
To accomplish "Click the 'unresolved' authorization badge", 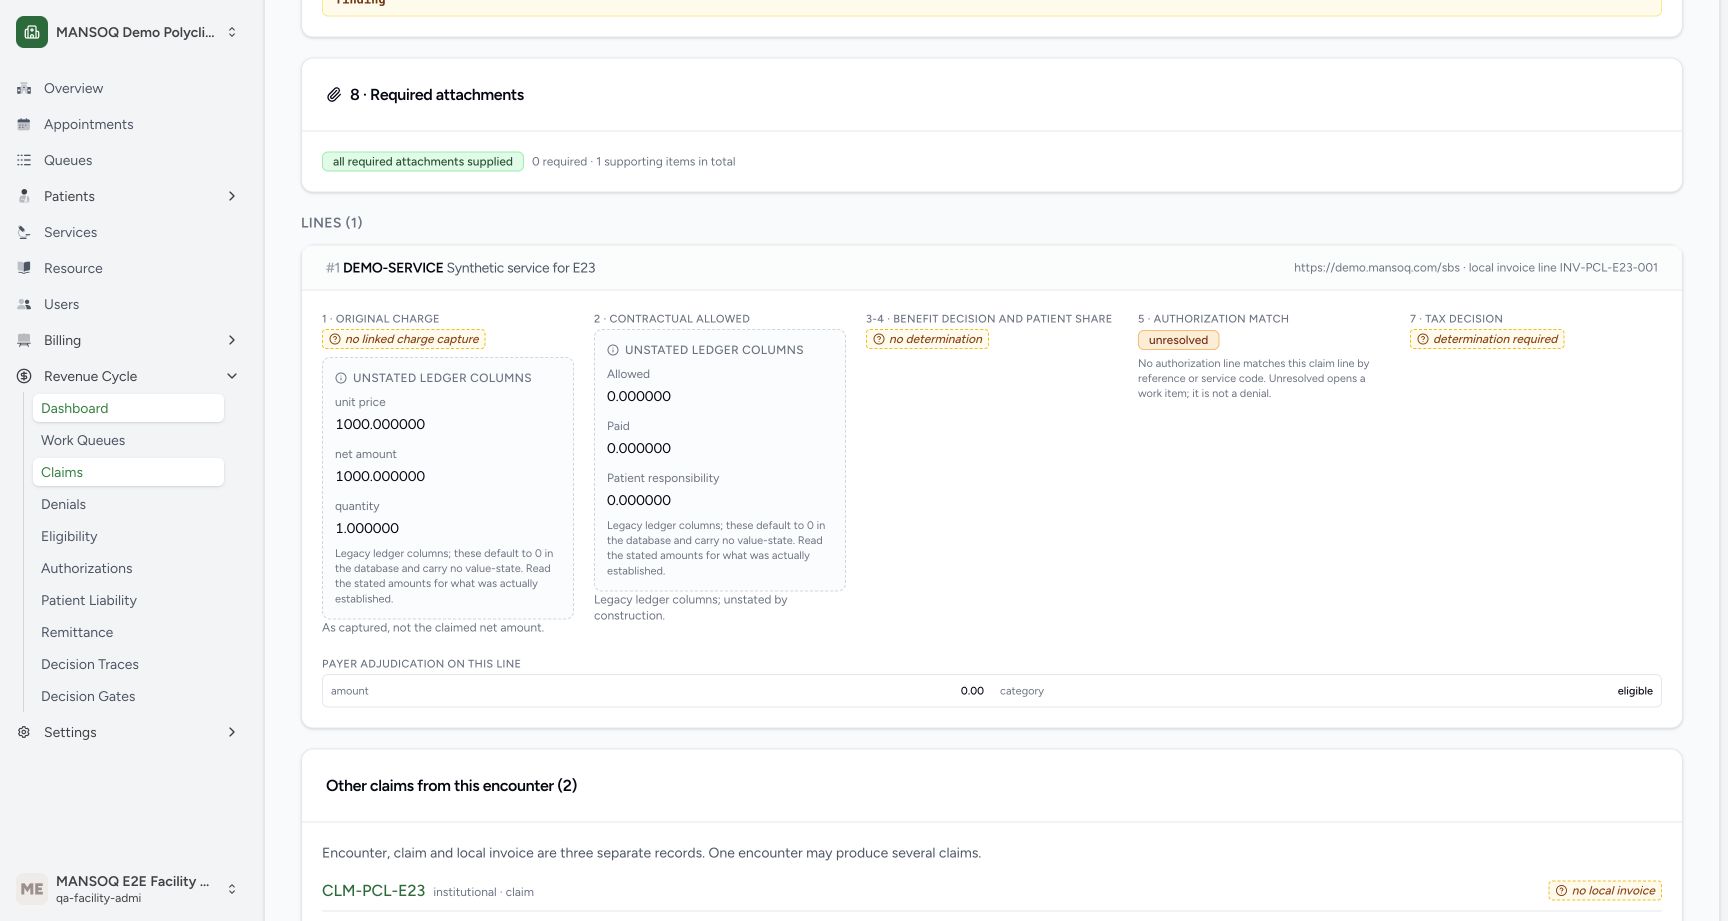I will pos(1178,340).
